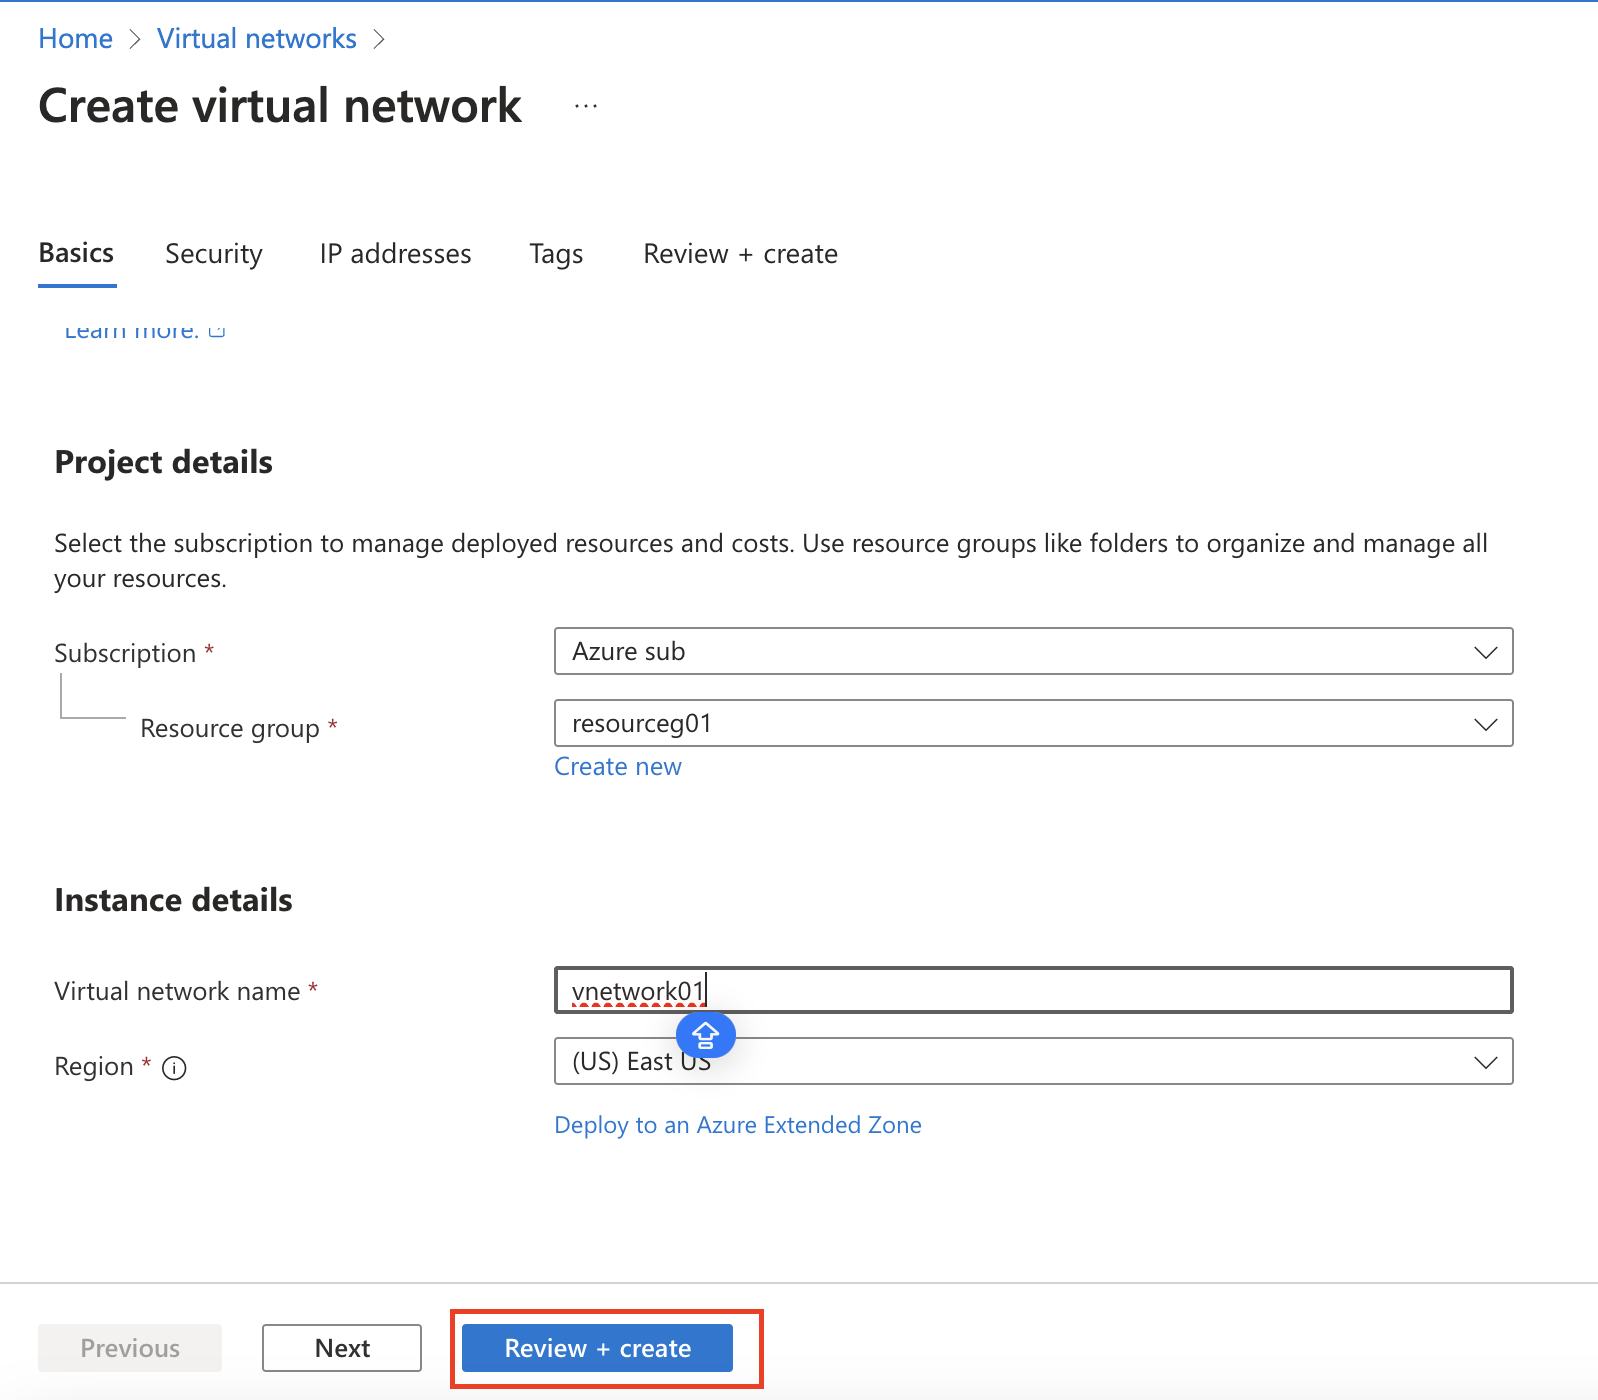Click the Instance details heading
Viewport: 1598px width, 1400px height.
[174, 900]
